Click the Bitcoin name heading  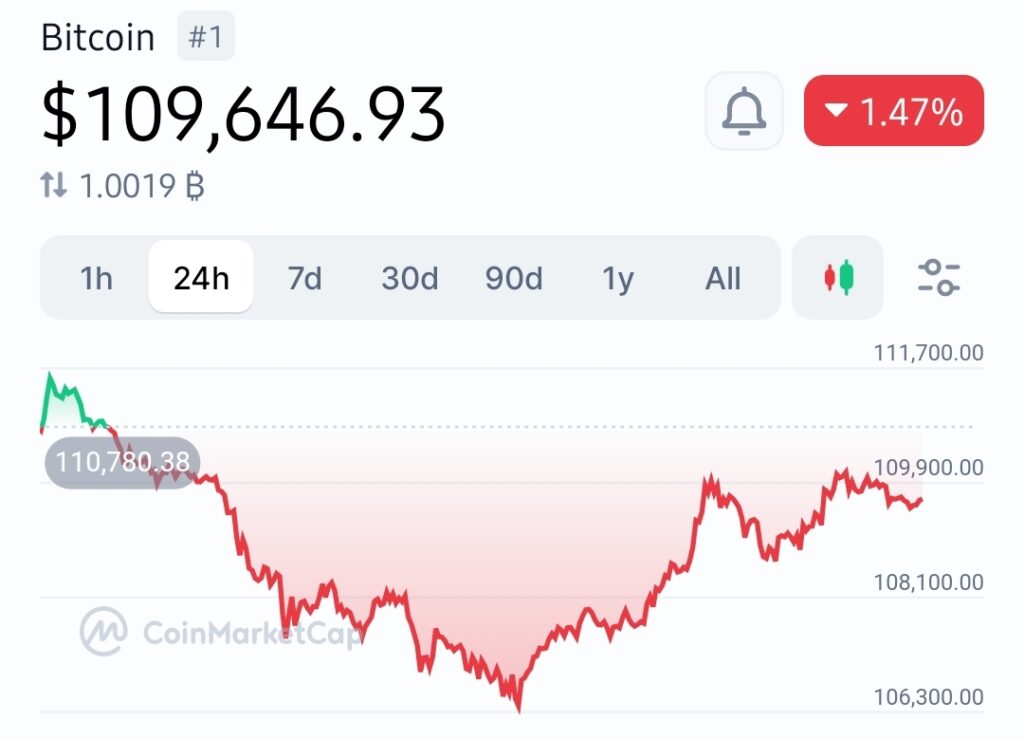coord(98,38)
